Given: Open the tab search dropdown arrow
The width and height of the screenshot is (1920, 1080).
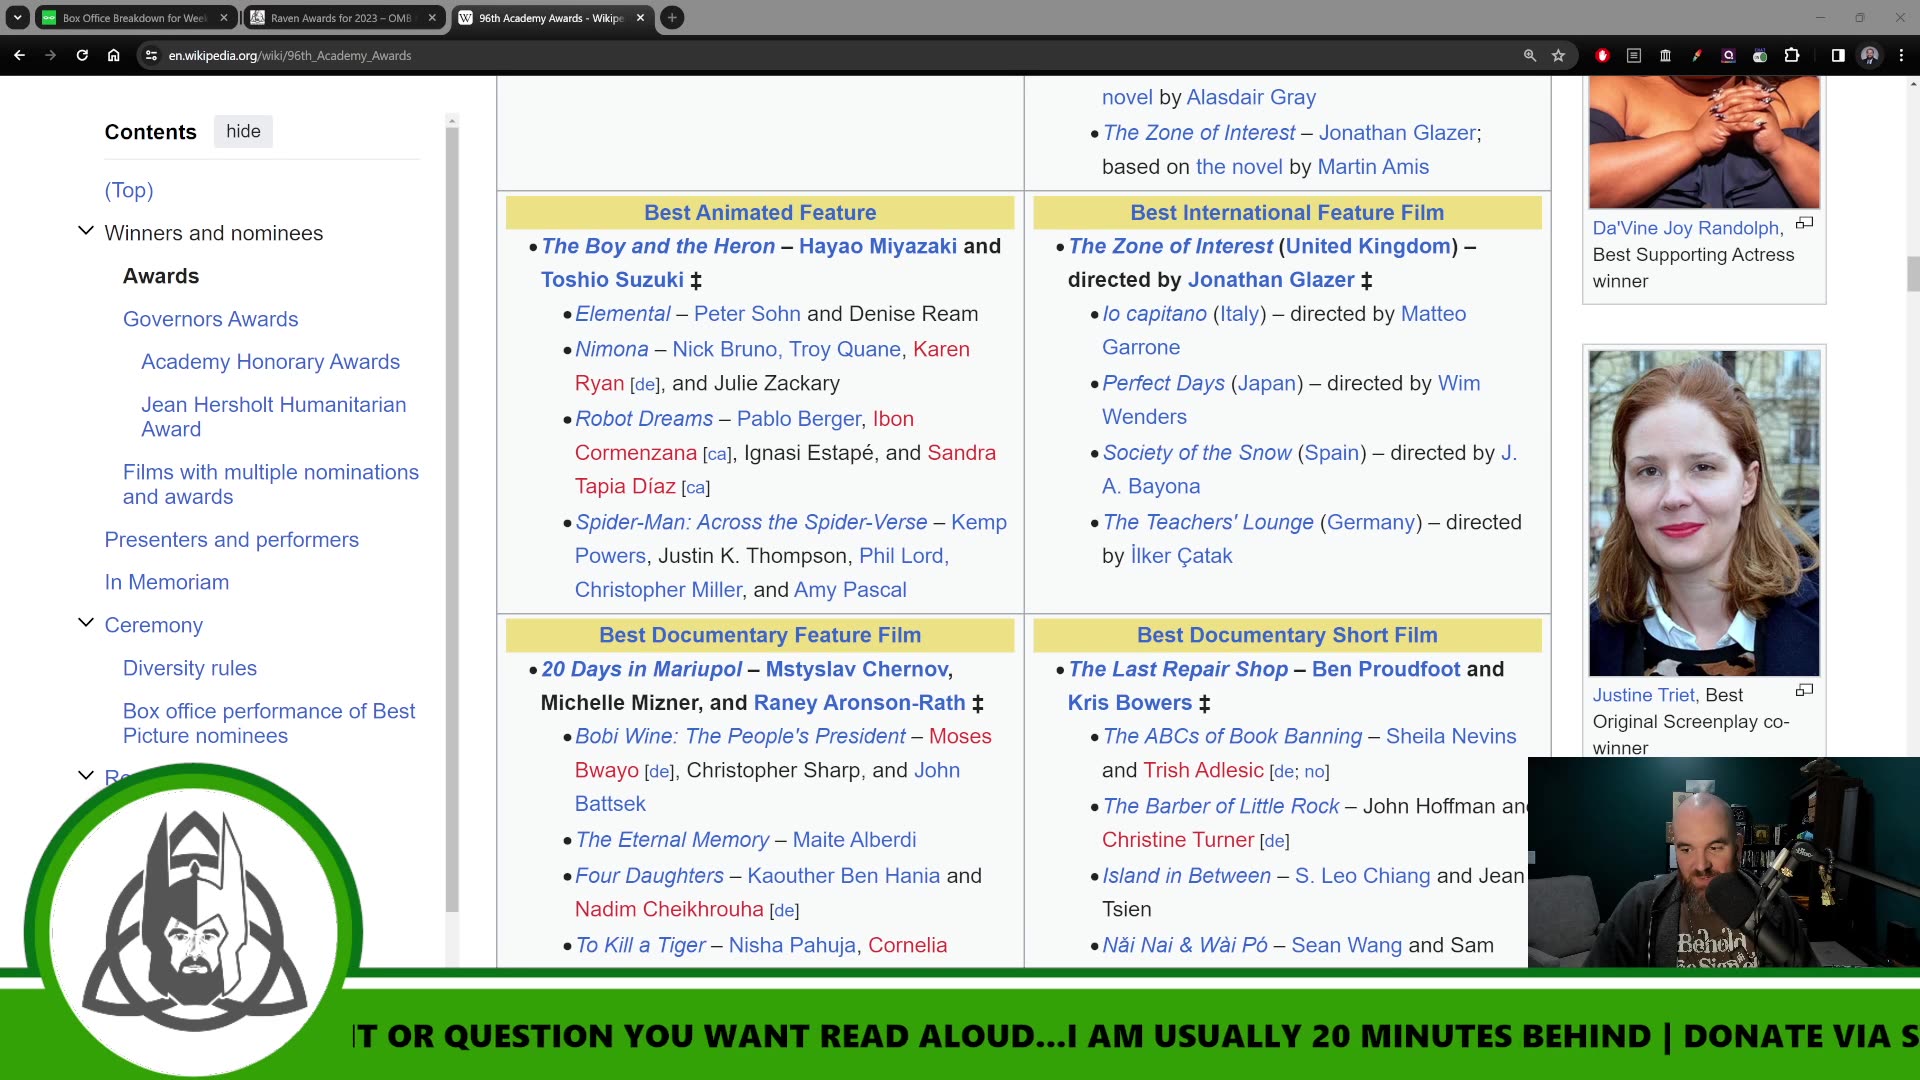Looking at the screenshot, I should 17,17.
